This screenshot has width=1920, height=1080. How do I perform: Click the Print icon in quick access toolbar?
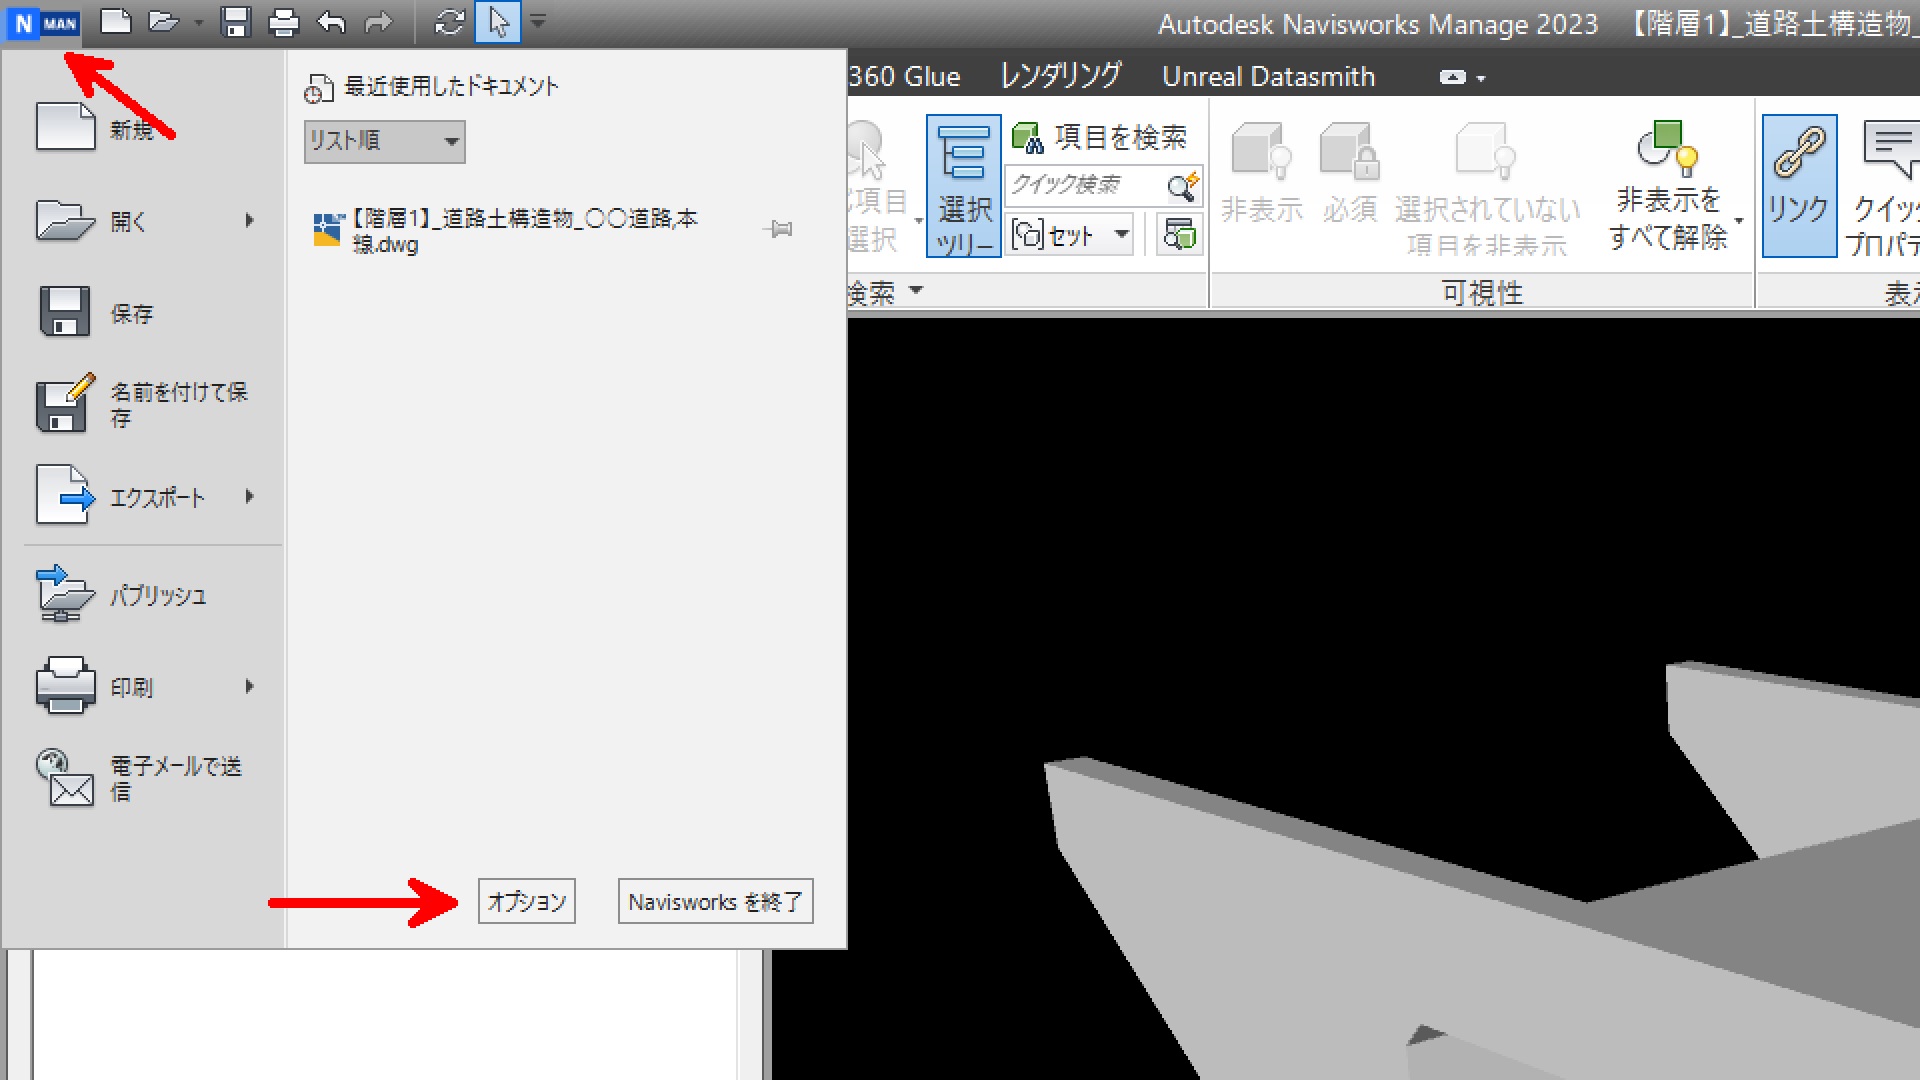click(x=284, y=22)
